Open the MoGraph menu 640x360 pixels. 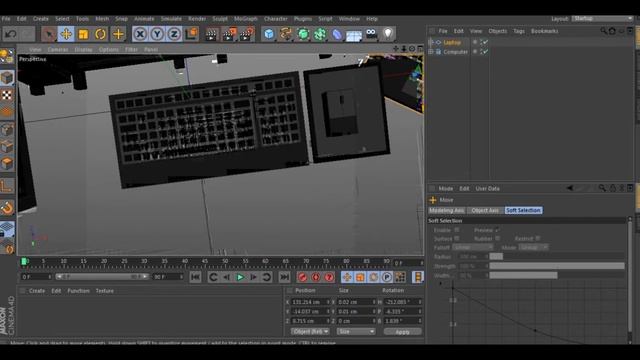(x=246, y=19)
